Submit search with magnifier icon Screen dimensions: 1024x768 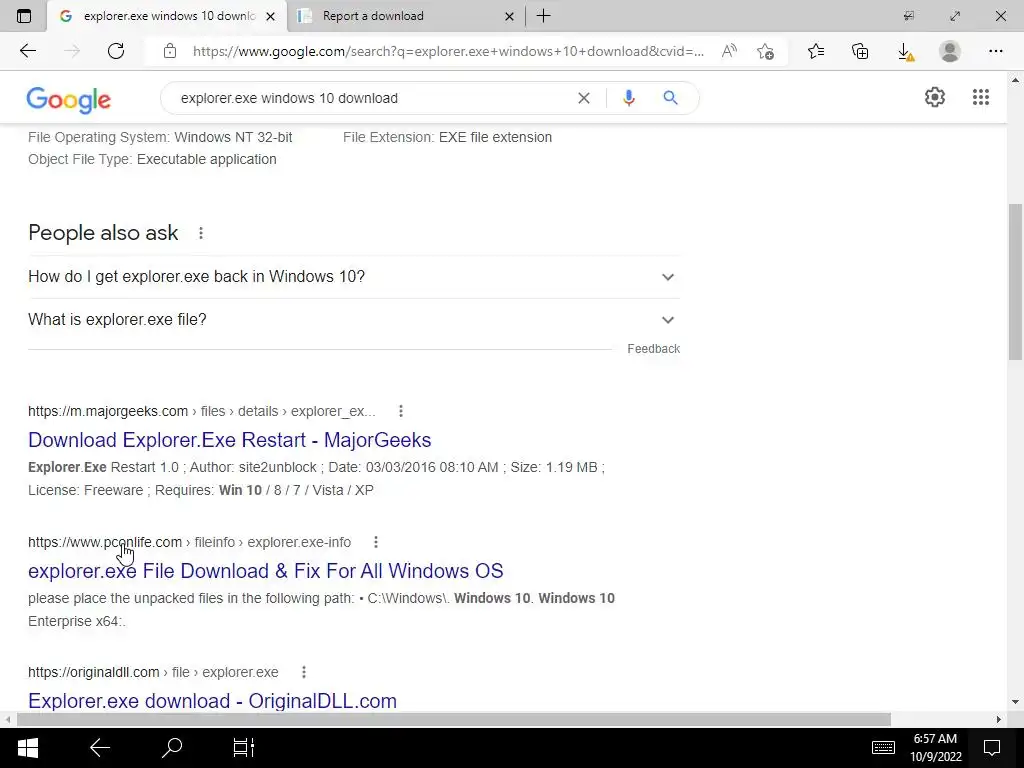point(670,98)
